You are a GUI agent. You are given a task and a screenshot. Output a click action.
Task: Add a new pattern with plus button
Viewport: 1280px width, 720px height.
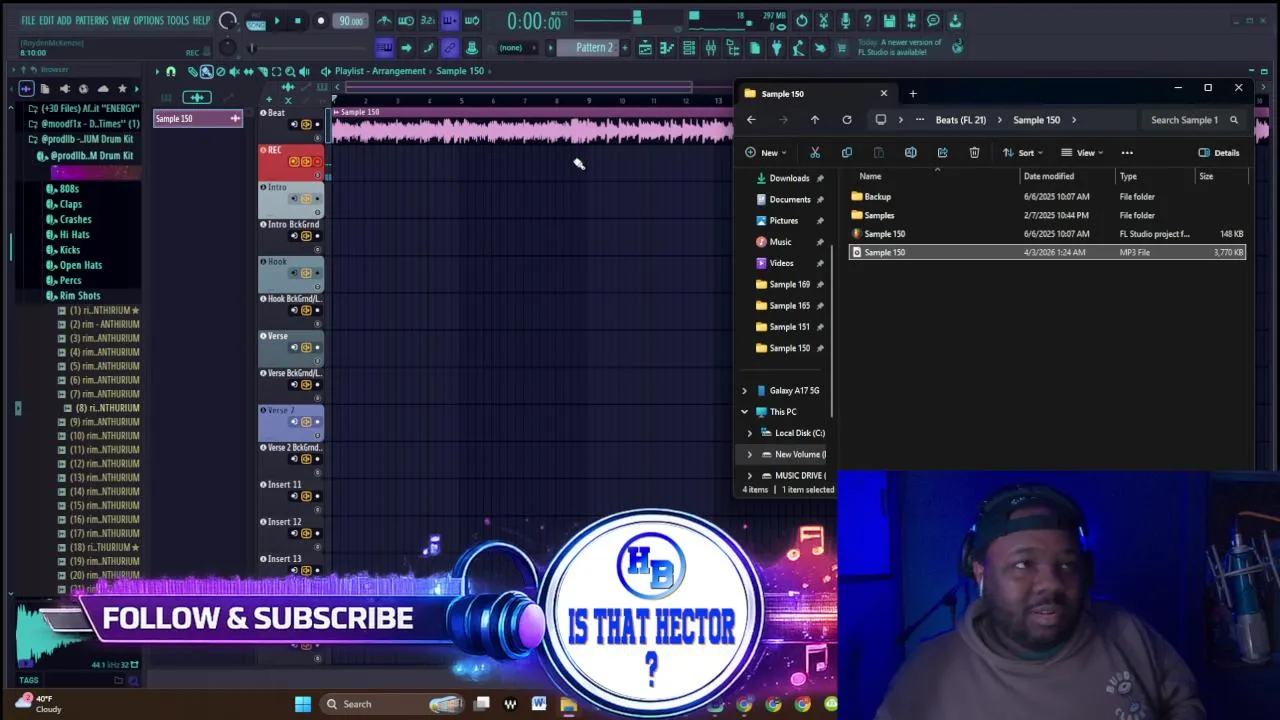(625, 48)
